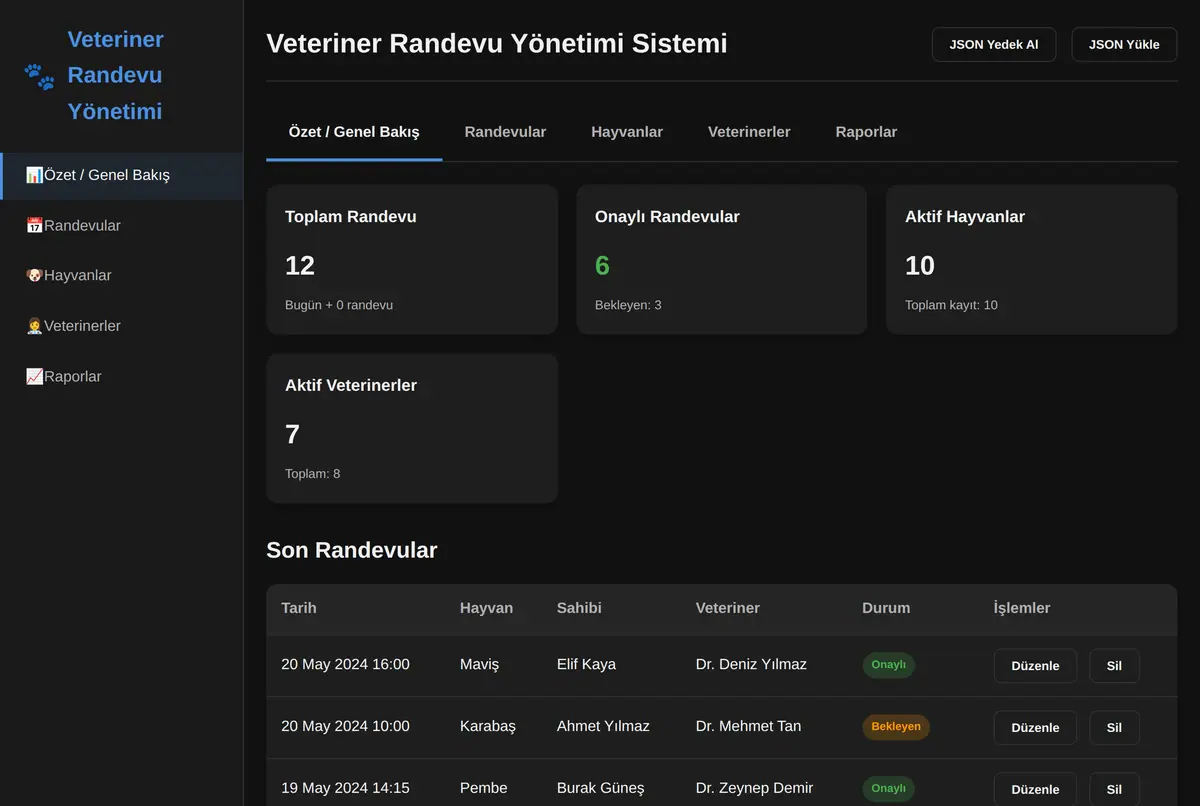Switch to the Veterinerler tab
This screenshot has width=1200, height=806.
(749, 132)
